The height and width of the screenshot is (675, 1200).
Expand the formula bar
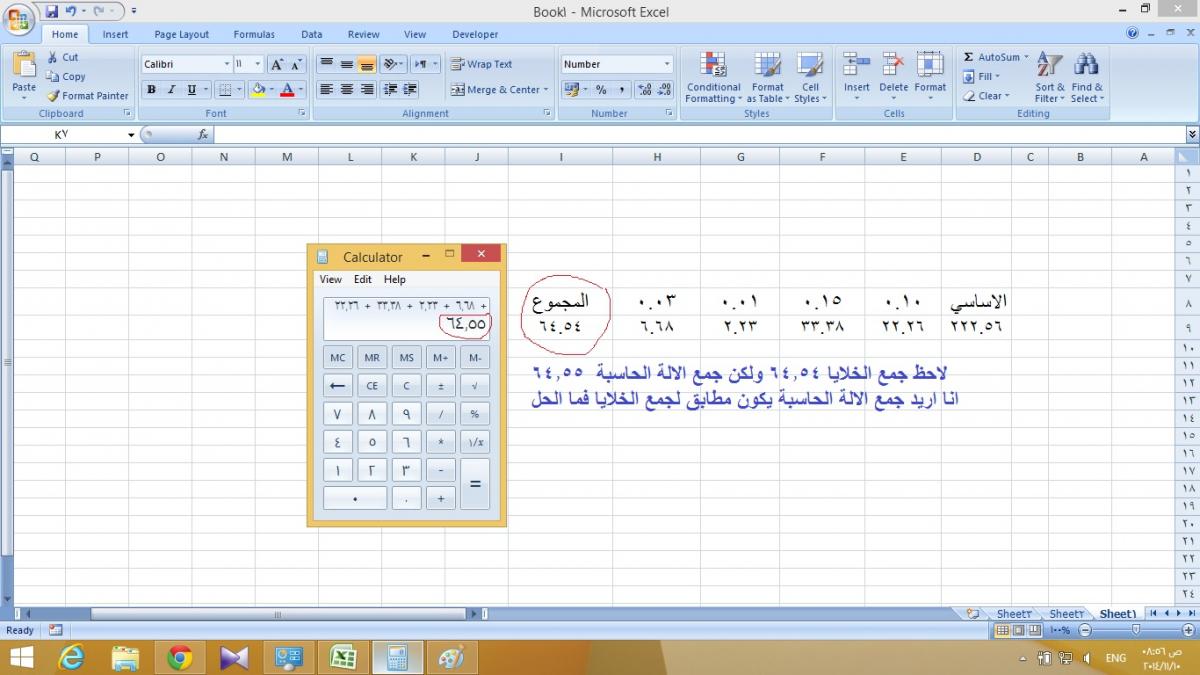click(x=1192, y=134)
